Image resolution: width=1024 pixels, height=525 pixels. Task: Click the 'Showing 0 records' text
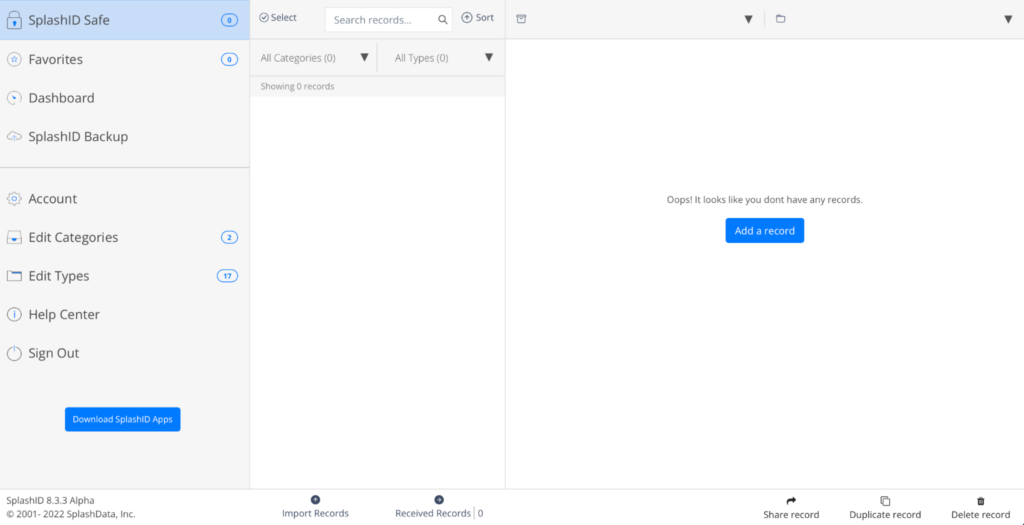[x=297, y=86]
